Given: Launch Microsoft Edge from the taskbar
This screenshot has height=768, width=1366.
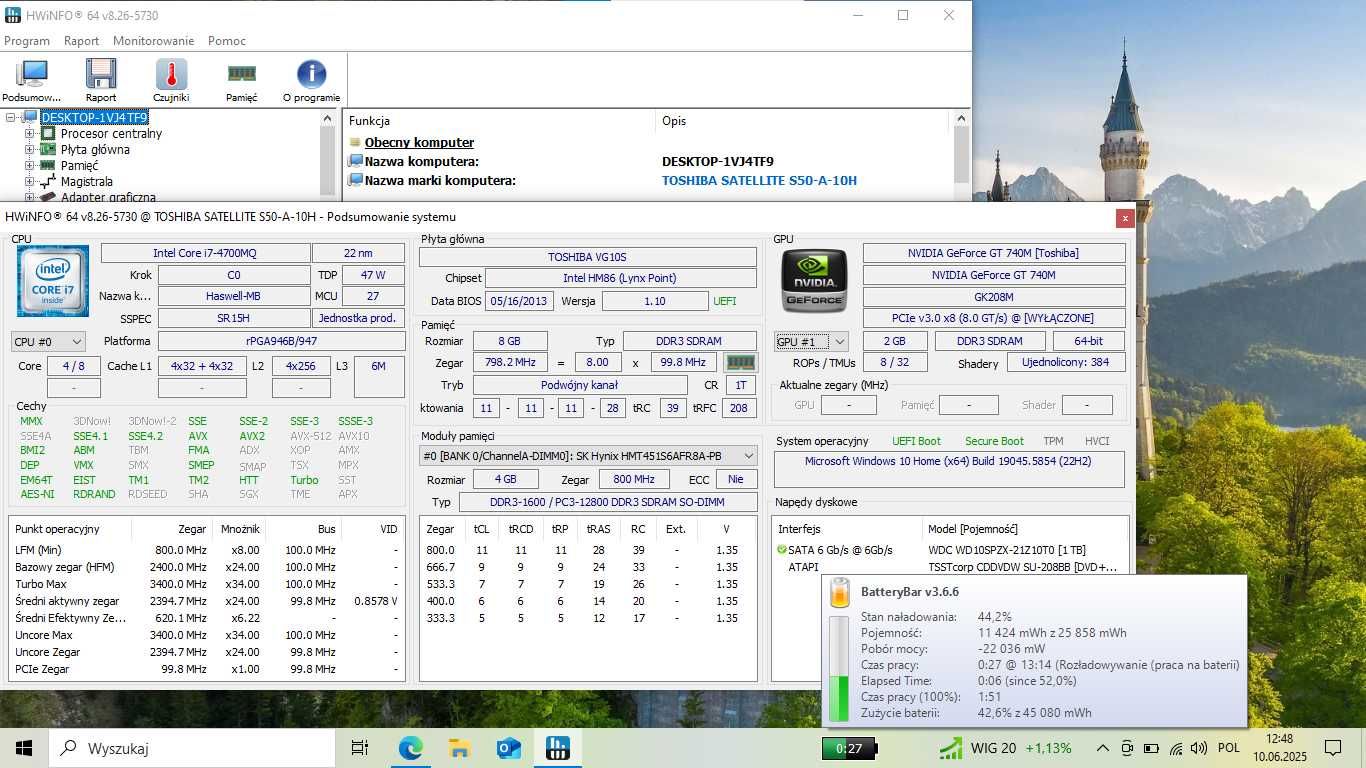Looking at the screenshot, I should tap(411, 748).
